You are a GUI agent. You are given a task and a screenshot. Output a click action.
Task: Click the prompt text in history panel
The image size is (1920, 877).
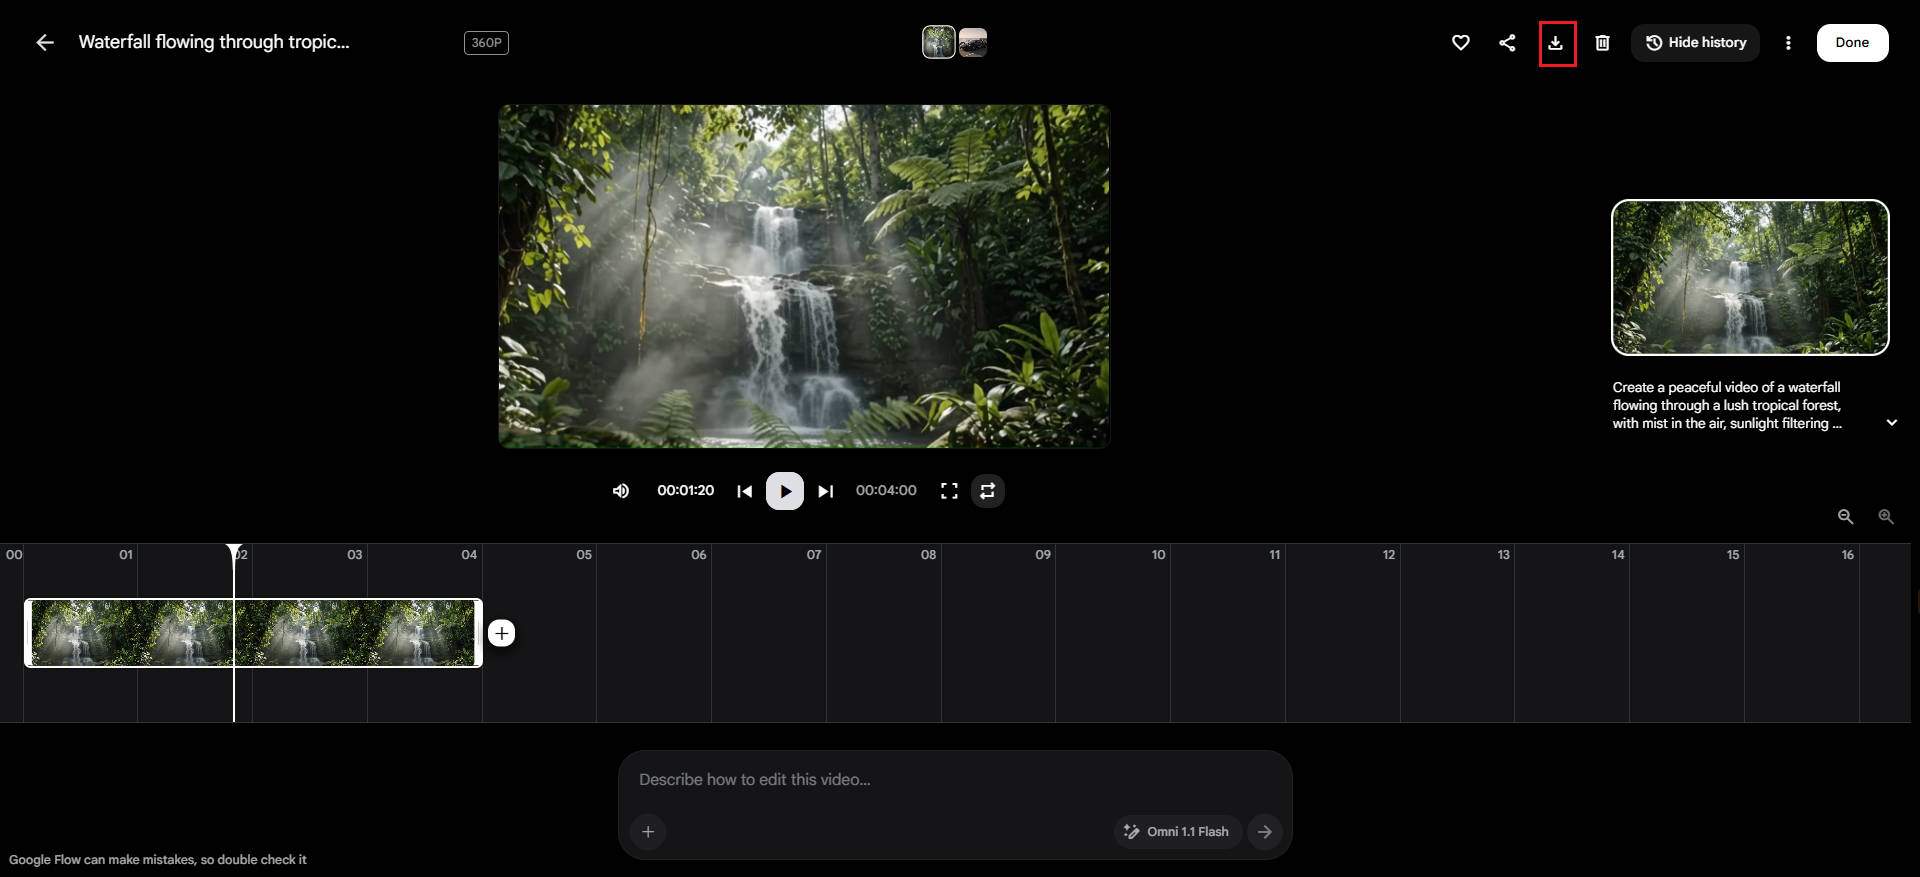pyautogui.click(x=1727, y=405)
